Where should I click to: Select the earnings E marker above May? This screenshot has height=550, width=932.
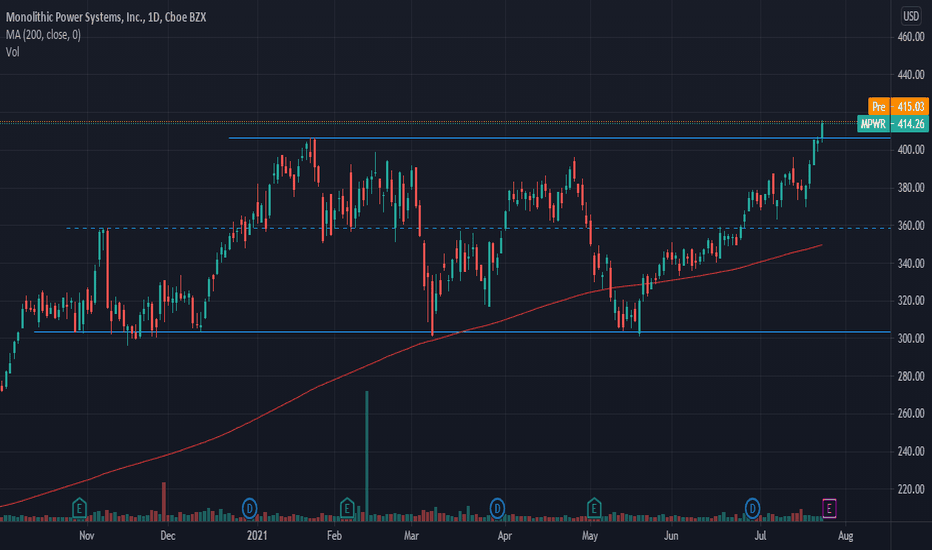click(x=594, y=508)
